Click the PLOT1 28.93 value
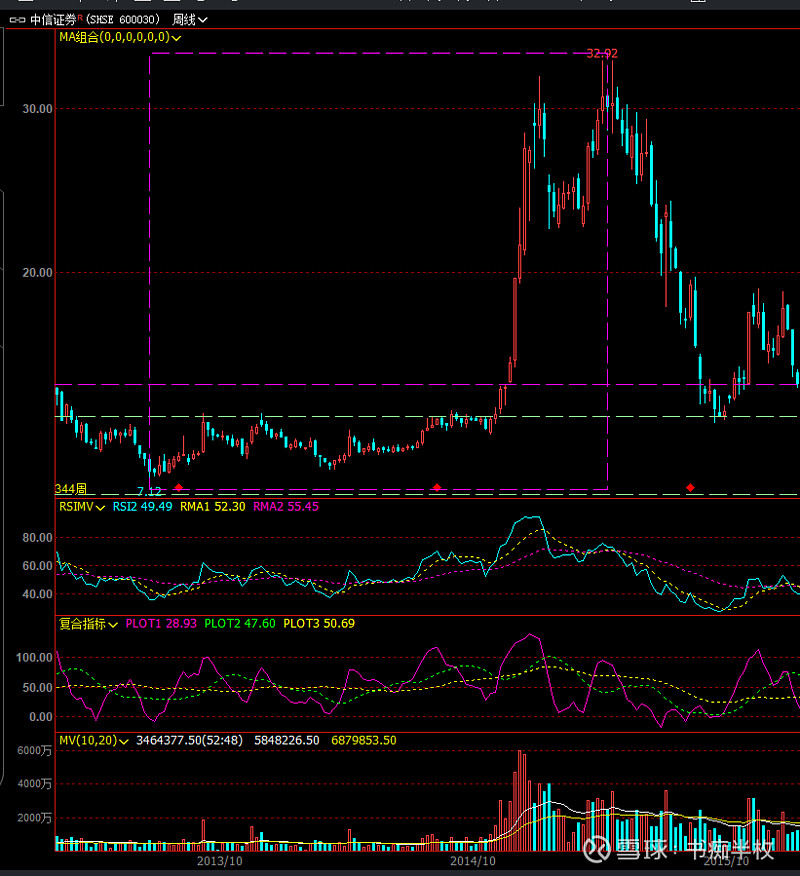This screenshot has width=800, height=876. (161, 623)
